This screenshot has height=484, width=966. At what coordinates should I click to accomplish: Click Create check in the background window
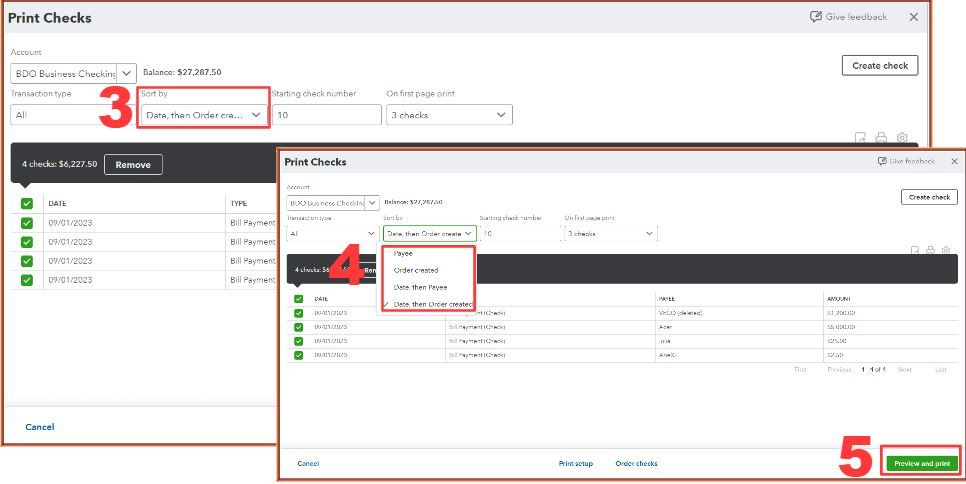point(880,65)
